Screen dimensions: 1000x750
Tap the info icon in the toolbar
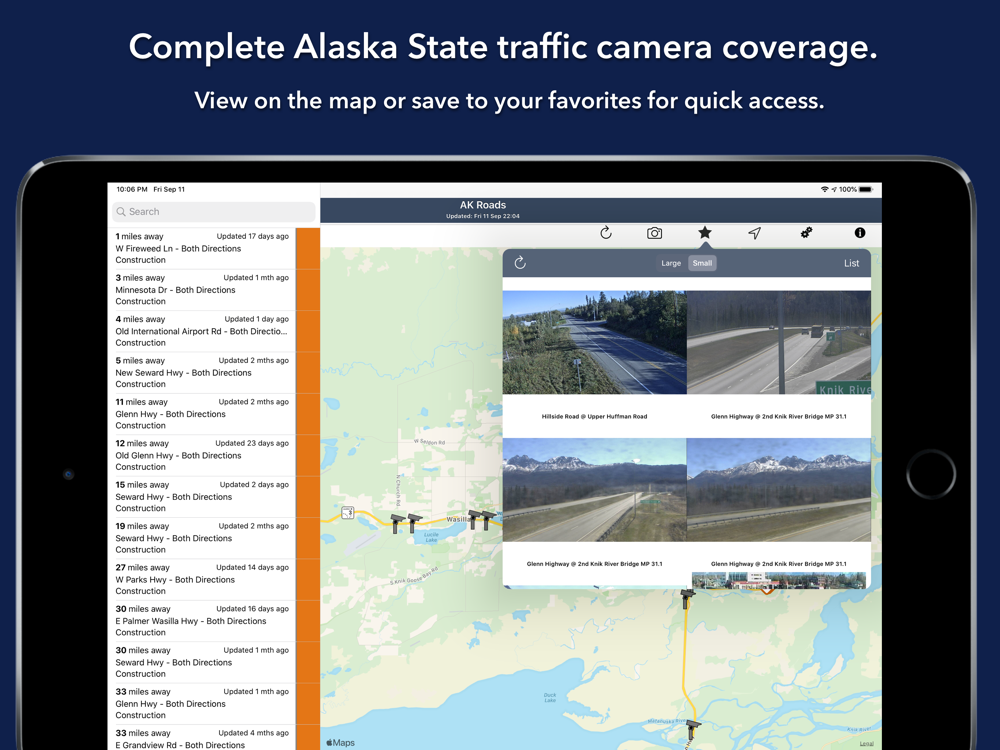tap(860, 233)
